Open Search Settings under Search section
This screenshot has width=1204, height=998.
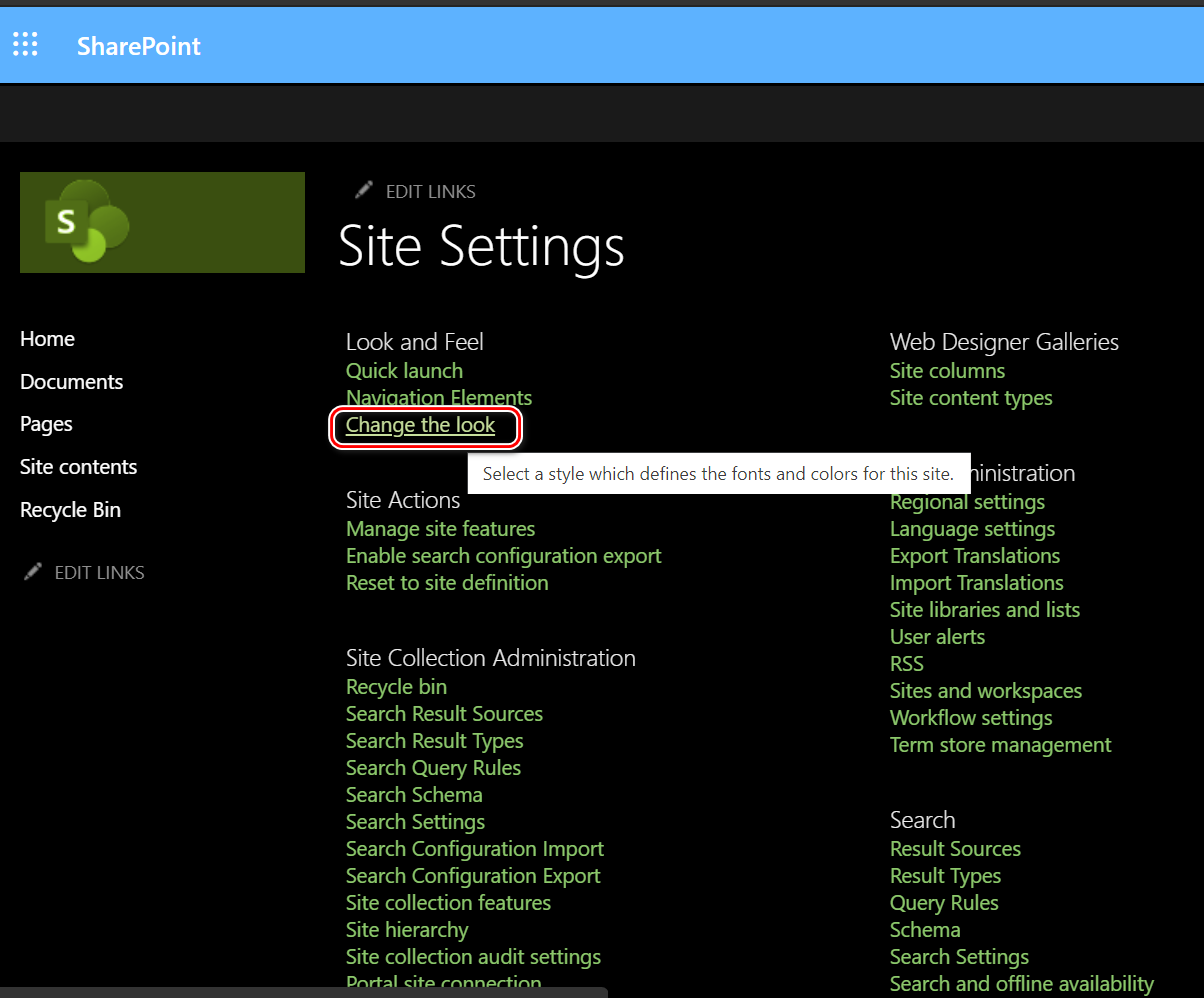959,957
